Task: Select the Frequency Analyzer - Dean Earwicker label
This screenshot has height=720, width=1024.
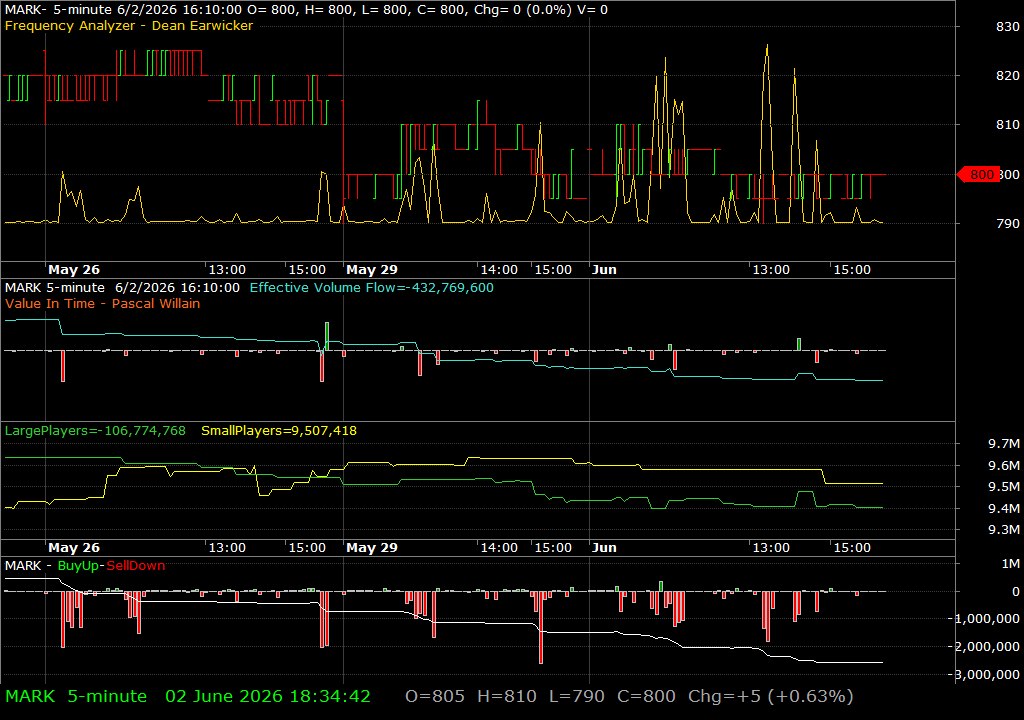Action: (x=129, y=25)
